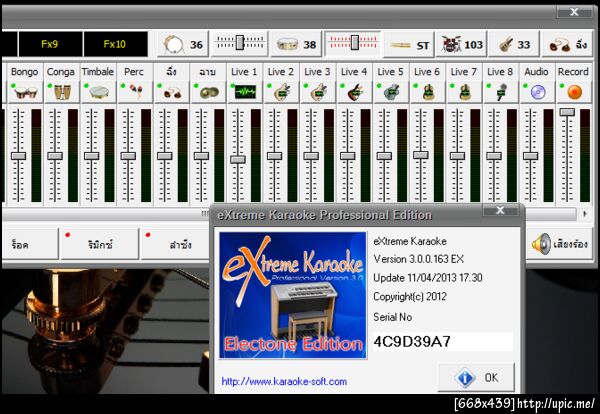Toggle the Conga channel green indicator
This screenshot has width=600, height=414.
click(x=50, y=86)
